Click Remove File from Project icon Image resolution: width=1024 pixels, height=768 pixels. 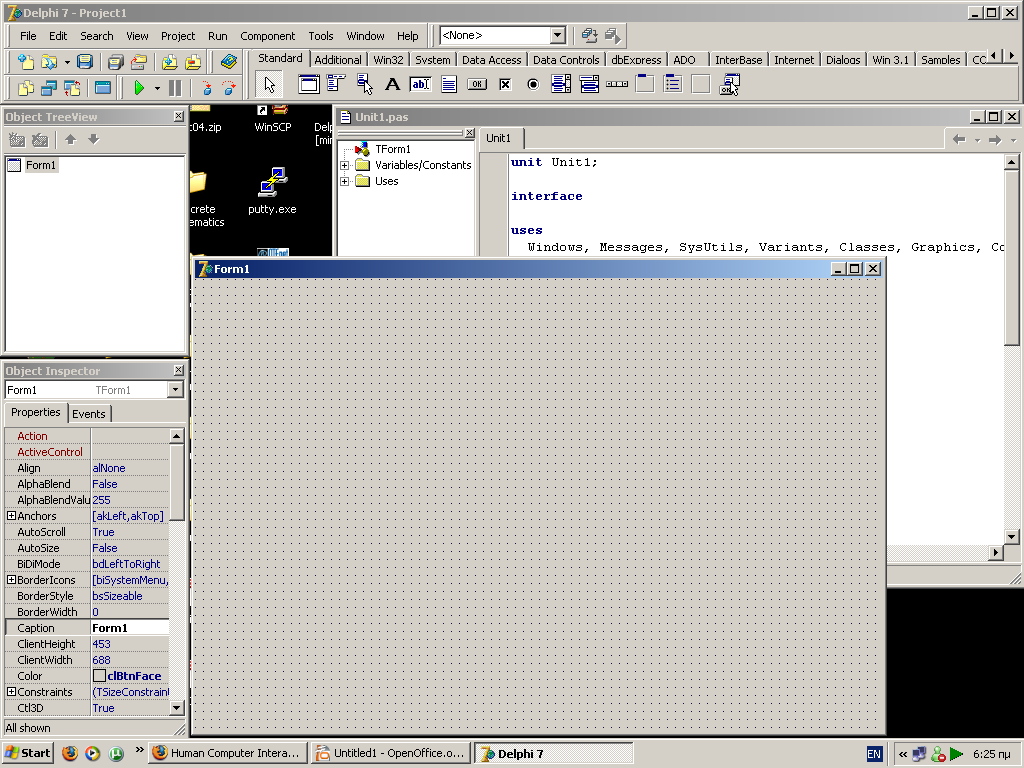(193, 61)
